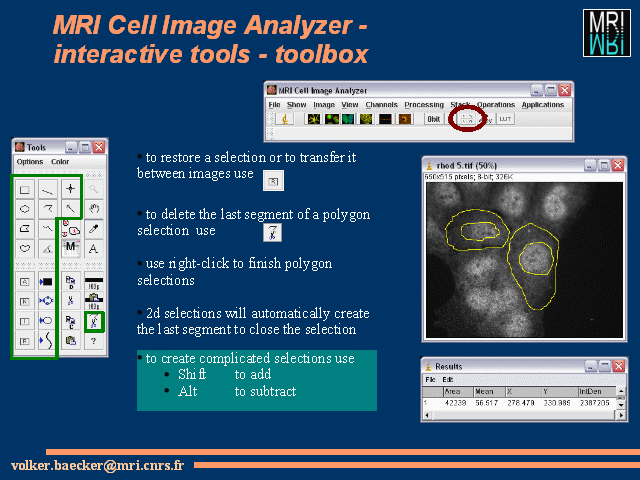The height and width of the screenshot is (480, 640).
Task: Click the rhod 5.tif image window title bar
Action: coord(524,165)
